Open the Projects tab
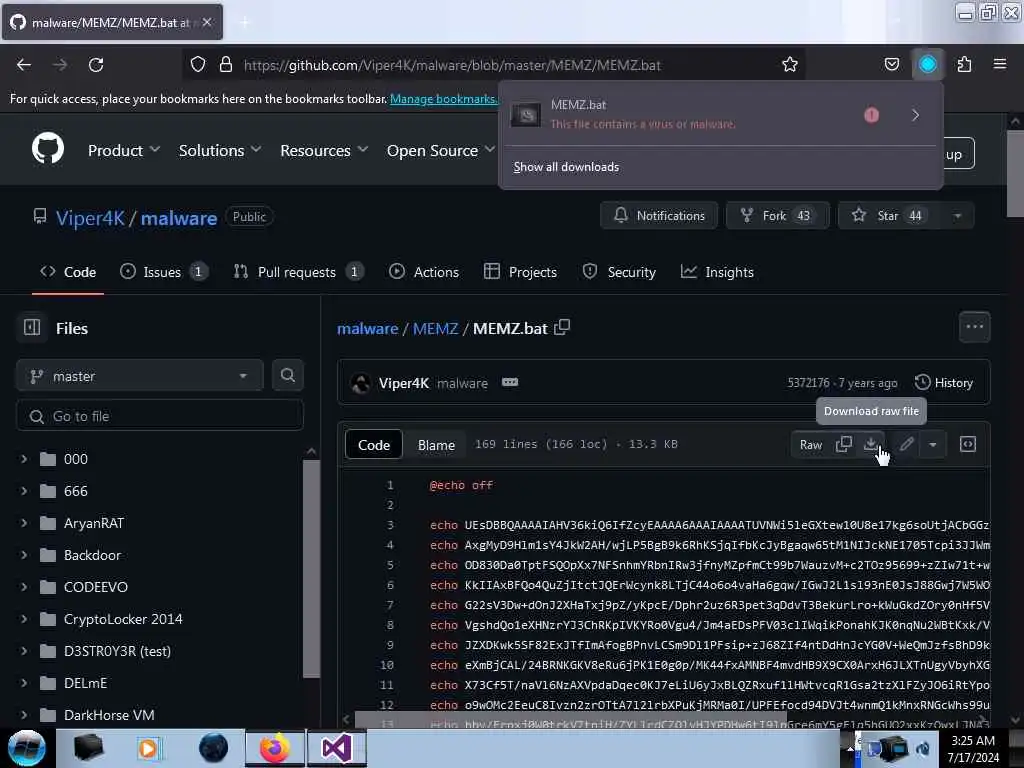This screenshot has width=1024, height=768. [520, 272]
